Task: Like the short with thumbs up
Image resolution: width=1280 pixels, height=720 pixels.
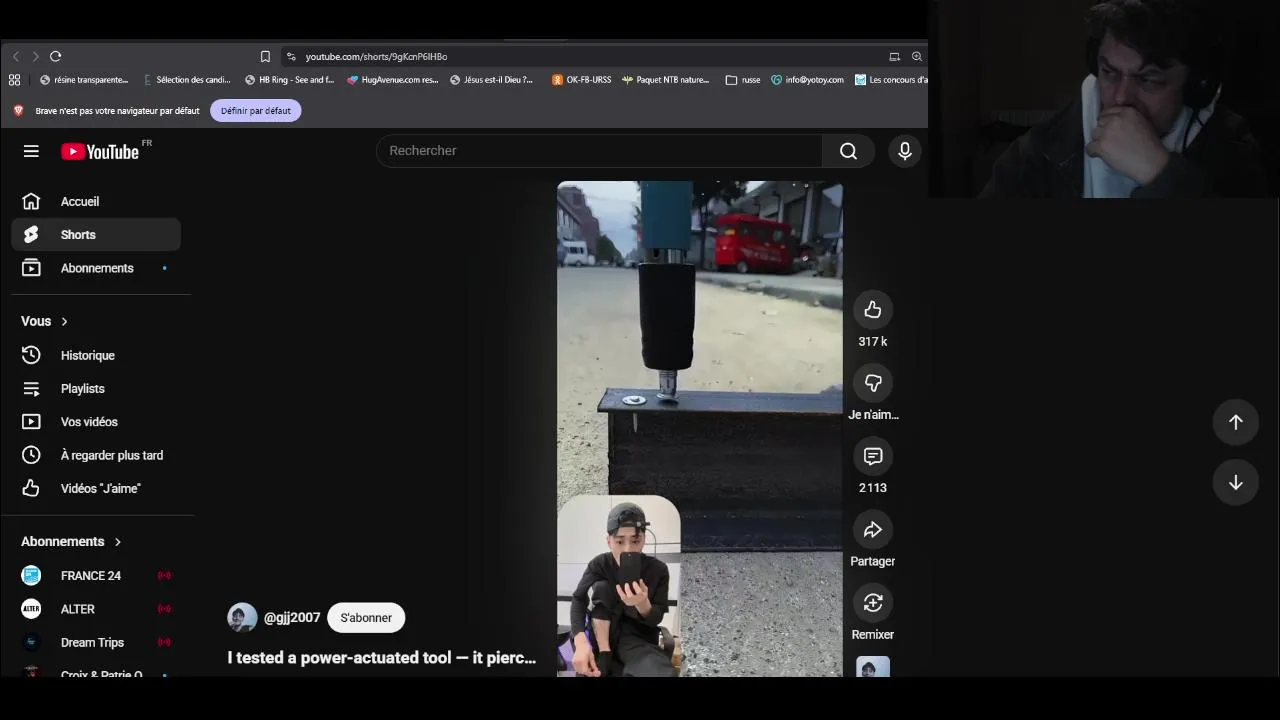Action: pyautogui.click(x=873, y=310)
